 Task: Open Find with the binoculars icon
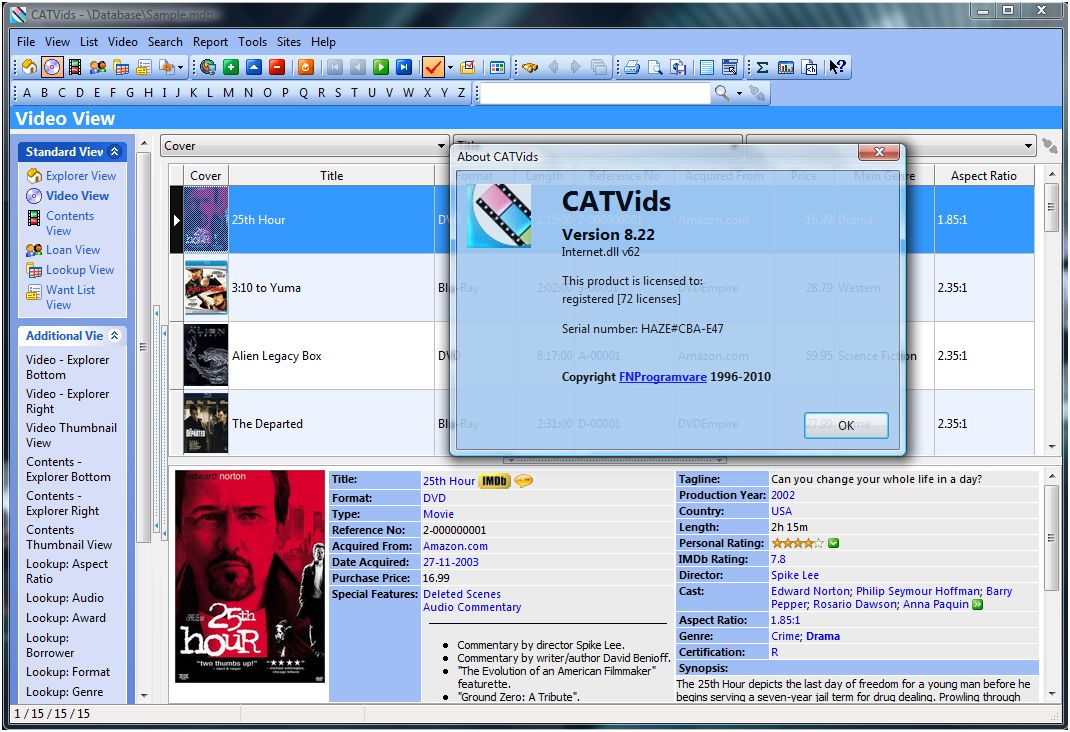click(x=530, y=67)
